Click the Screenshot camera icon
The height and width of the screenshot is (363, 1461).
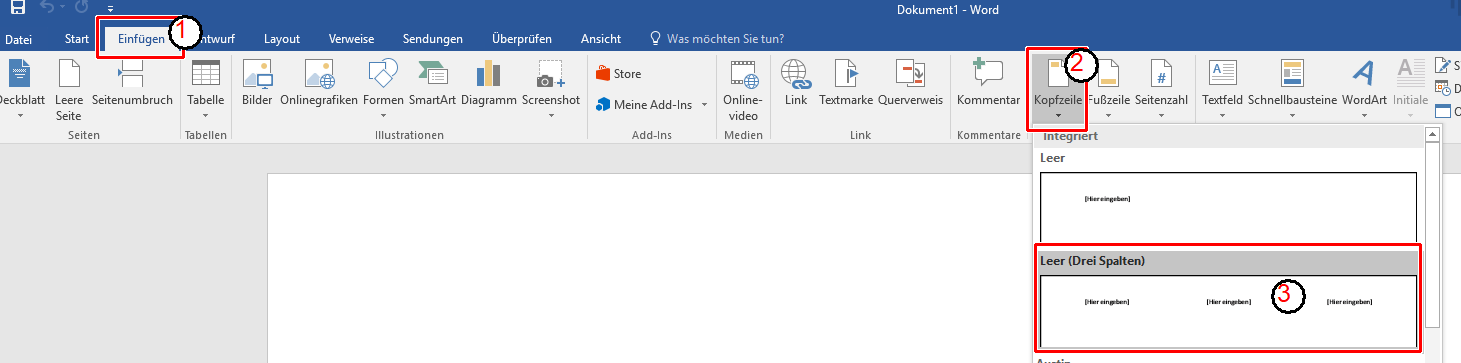(551, 74)
